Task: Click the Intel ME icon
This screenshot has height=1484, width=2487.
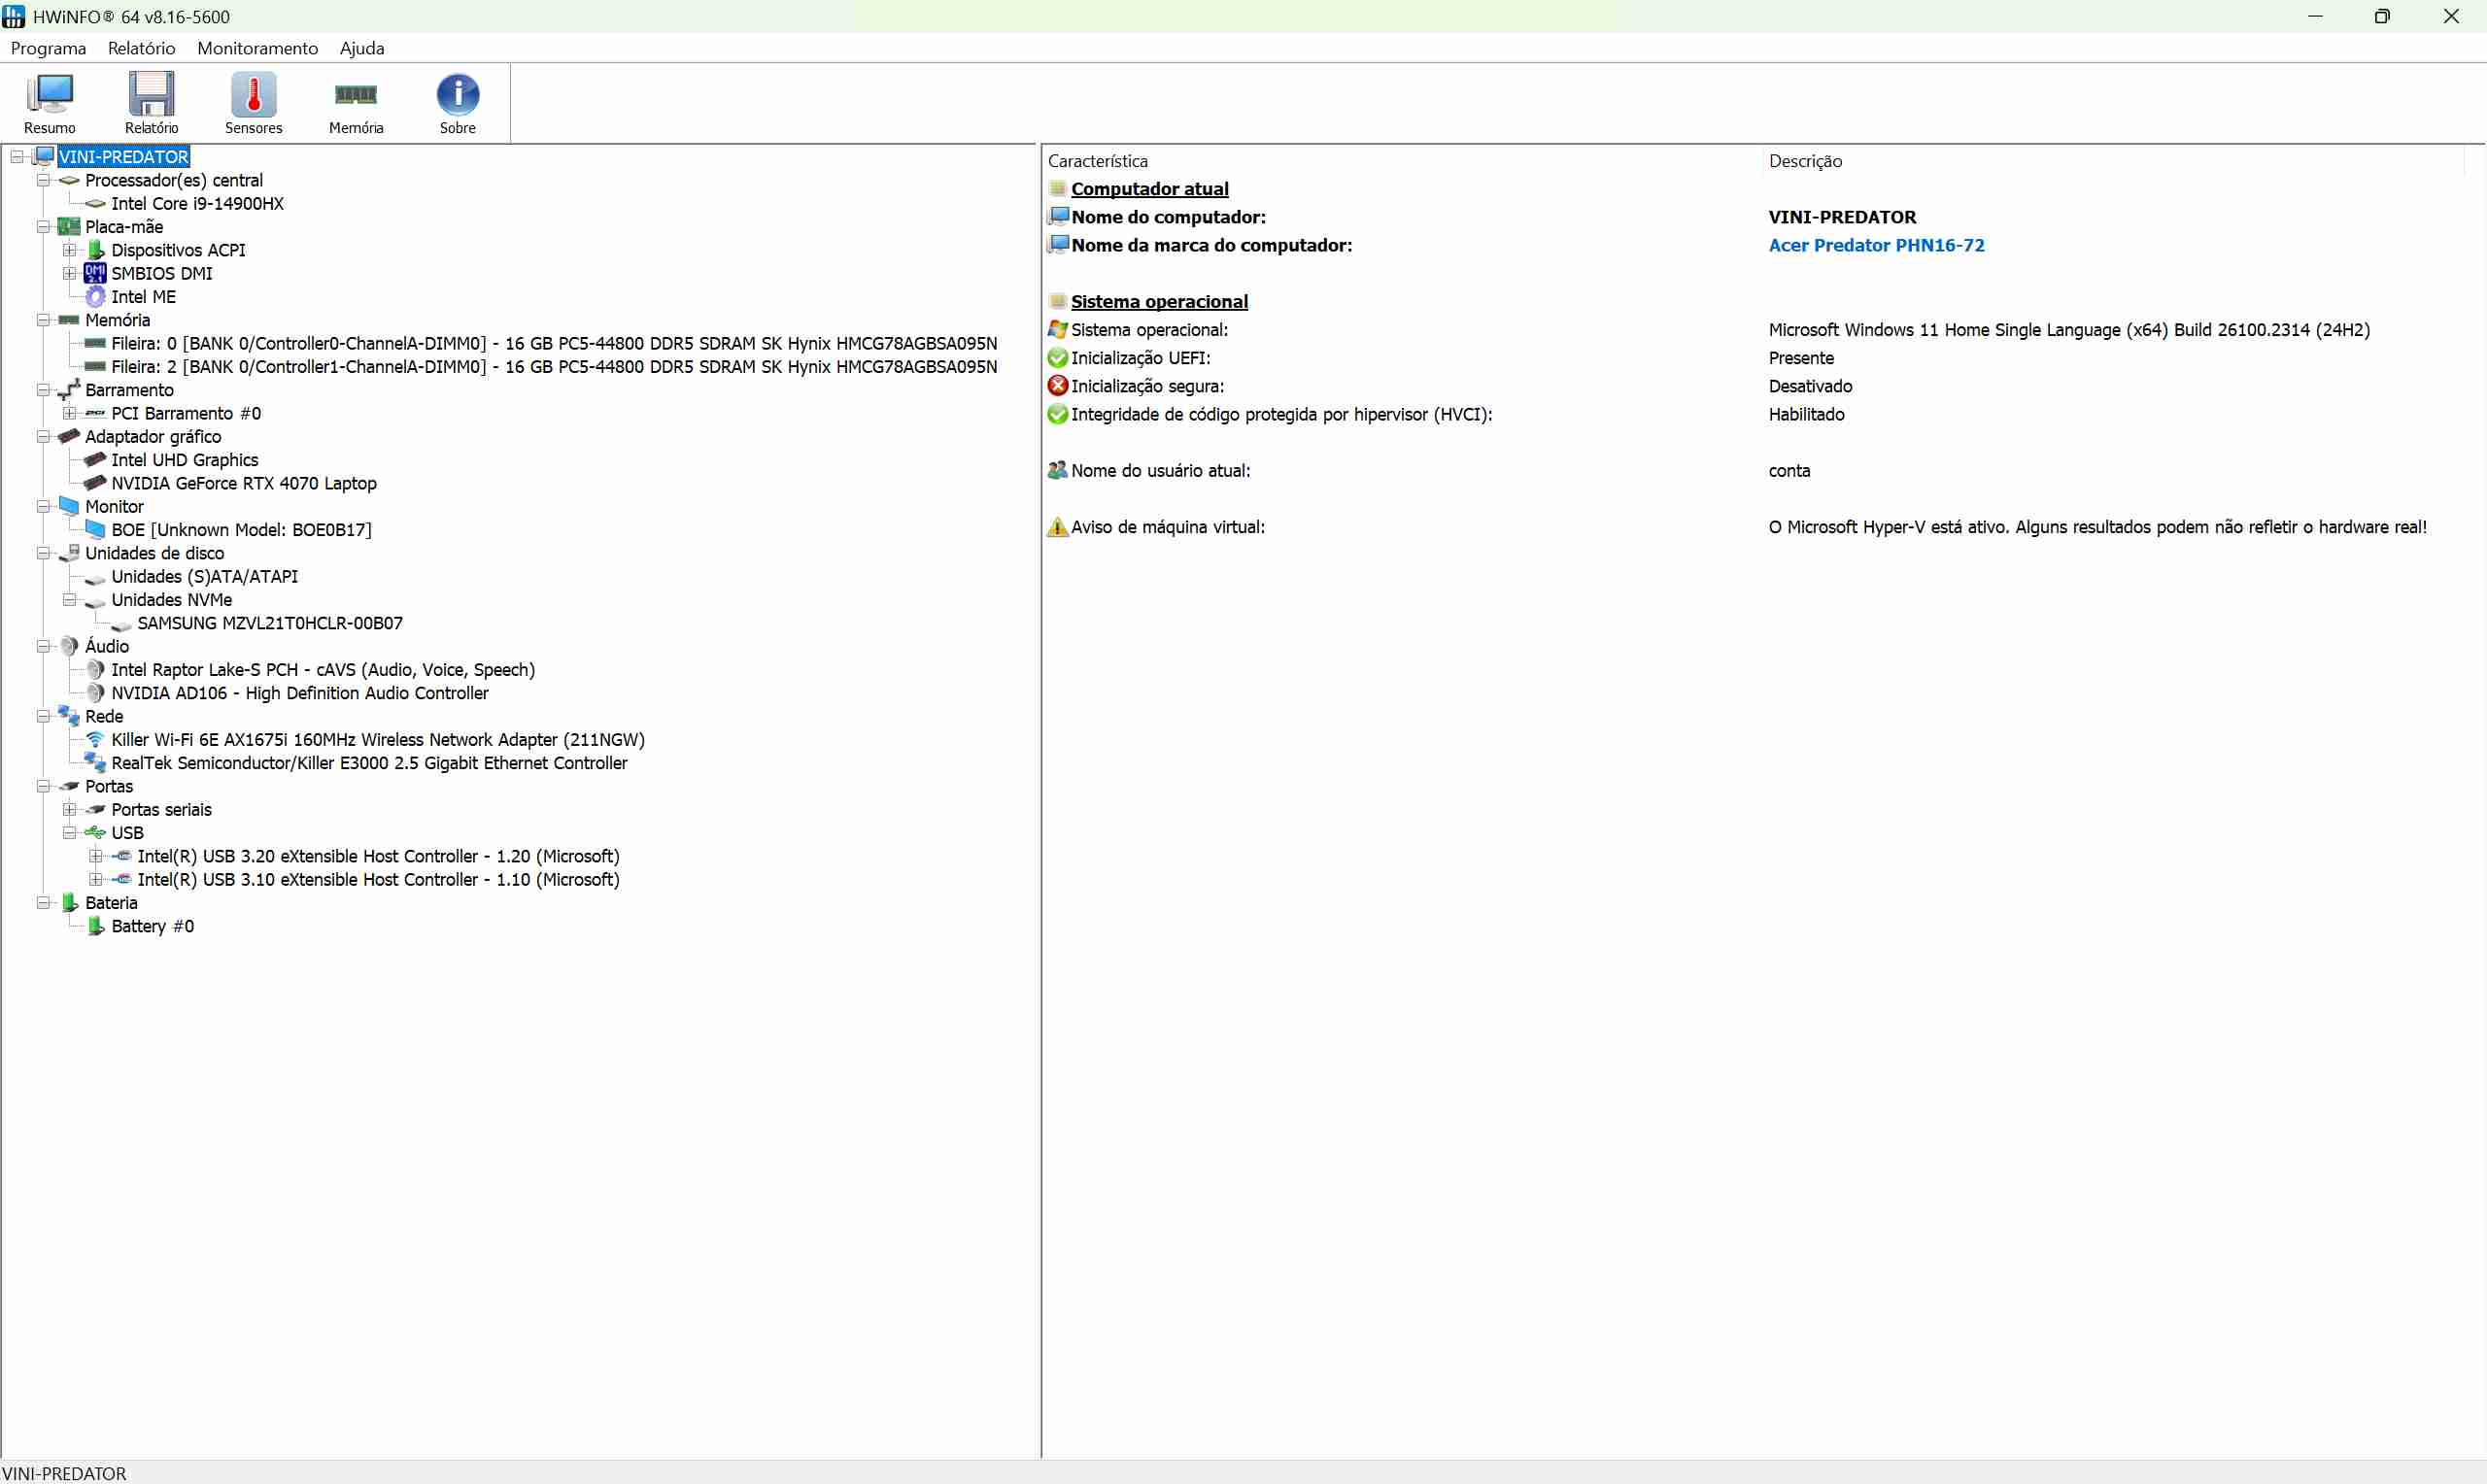Action: click(95, 297)
